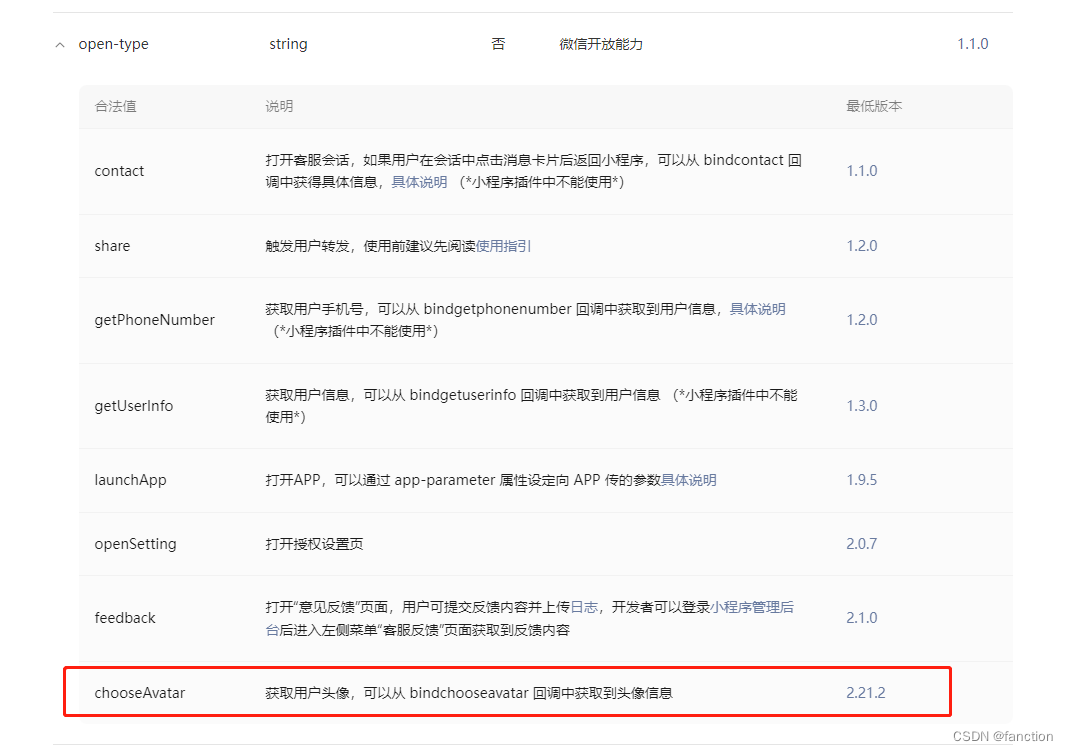Image resolution: width=1068 pixels, height=751 pixels.
Task: Click the chooseAvatar description text
Action: coord(469,693)
